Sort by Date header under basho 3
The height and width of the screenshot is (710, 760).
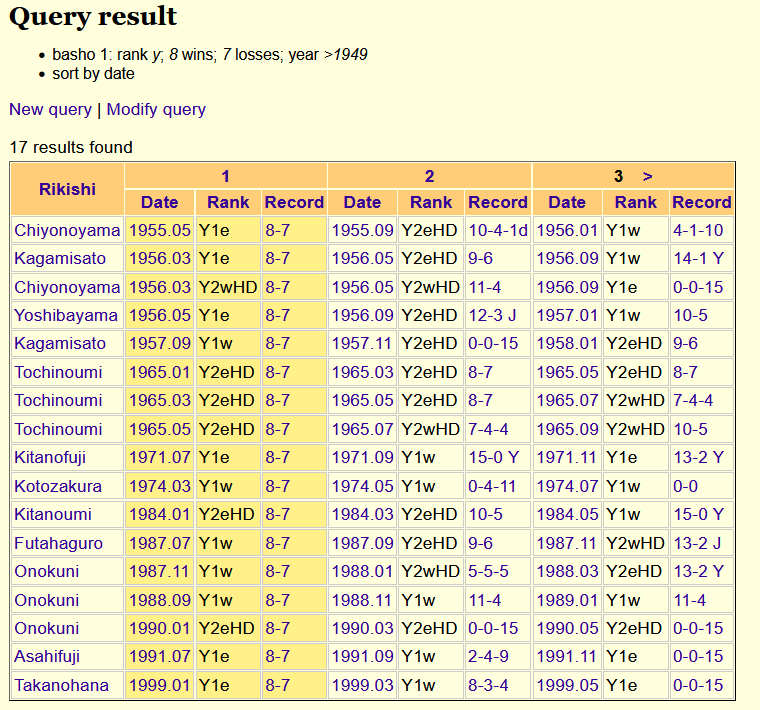[567, 202]
